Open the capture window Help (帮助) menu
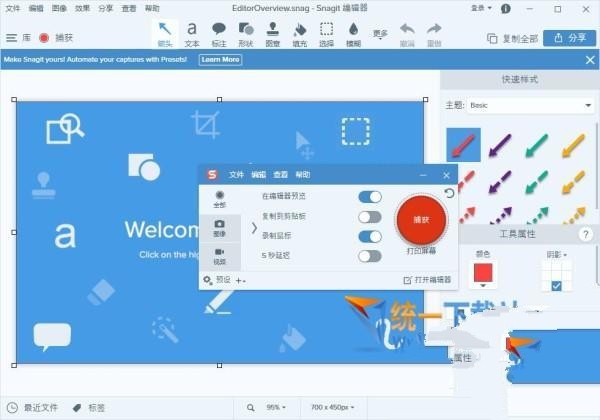The height and width of the screenshot is (420, 600). pos(303,175)
